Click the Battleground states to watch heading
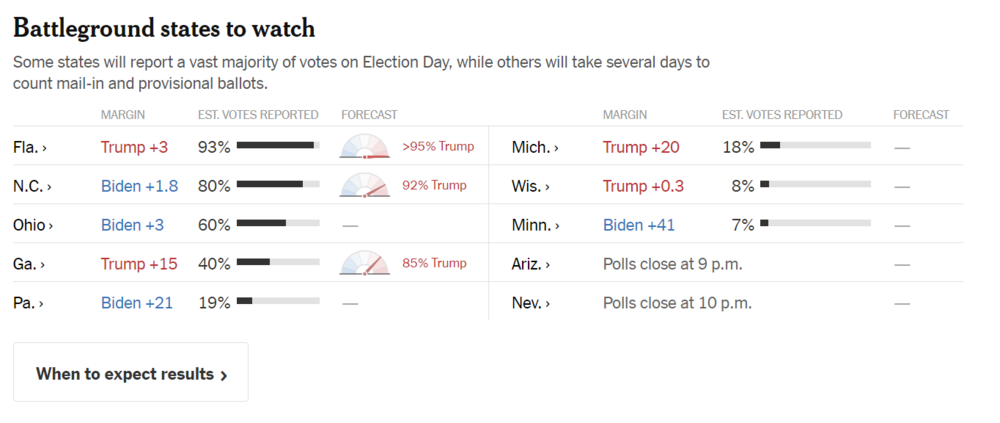The height and width of the screenshot is (423, 1000). (164, 29)
